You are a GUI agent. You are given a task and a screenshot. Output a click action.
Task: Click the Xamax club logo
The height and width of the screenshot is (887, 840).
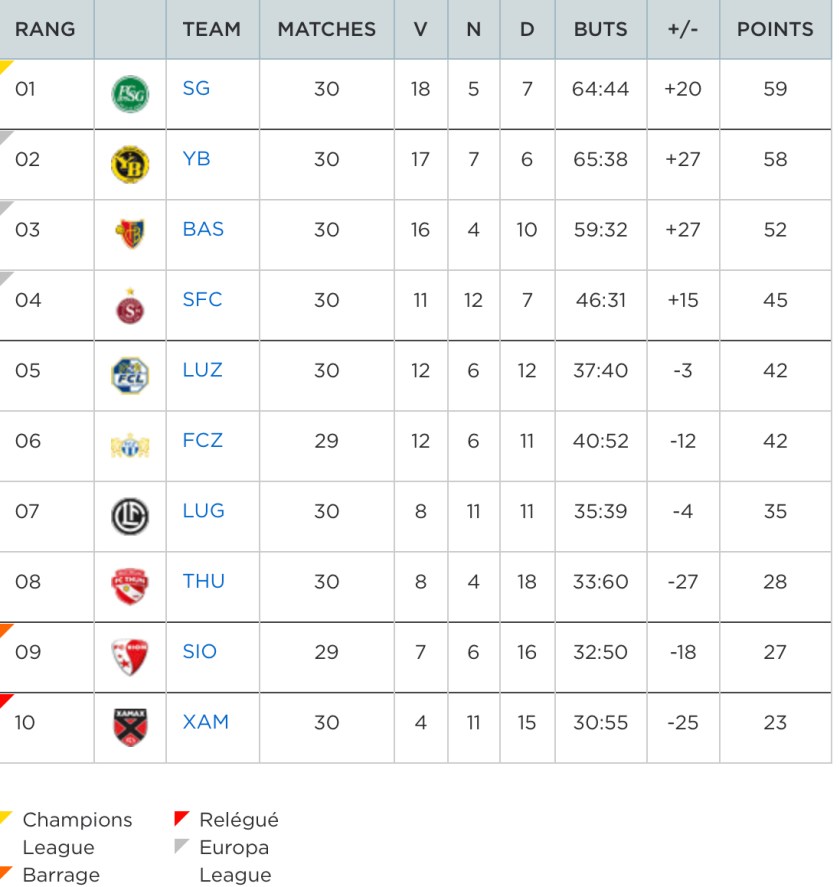point(131,727)
